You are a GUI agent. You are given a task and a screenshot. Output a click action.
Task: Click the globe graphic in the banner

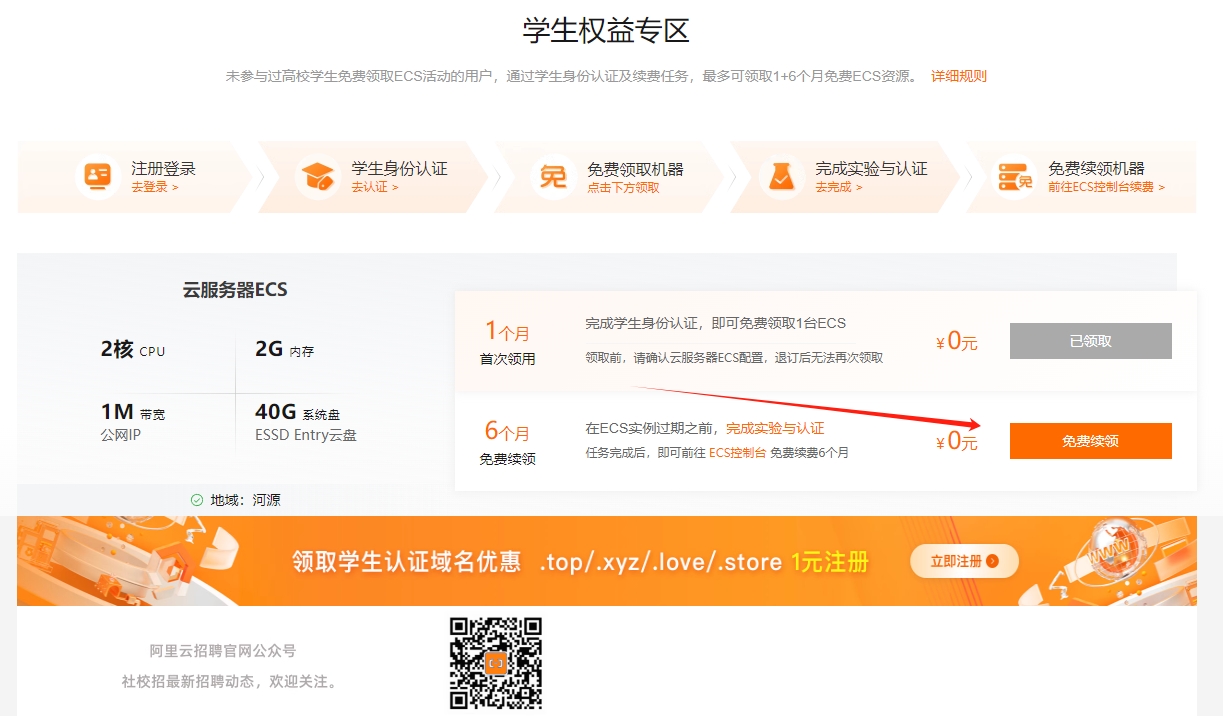[1115, 548]
